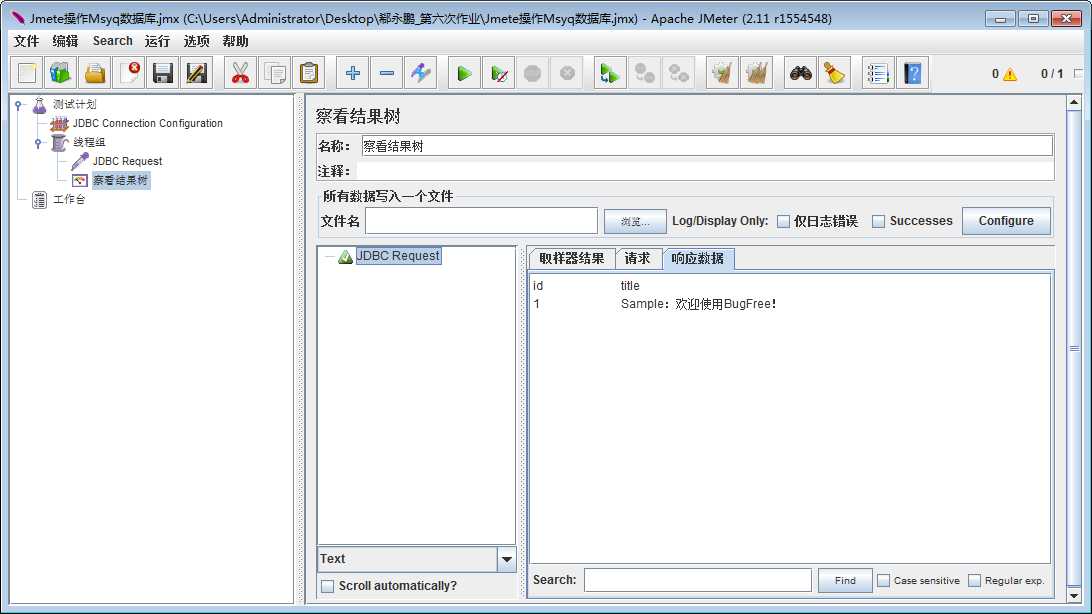Click the Search text field

coord(698,580)
